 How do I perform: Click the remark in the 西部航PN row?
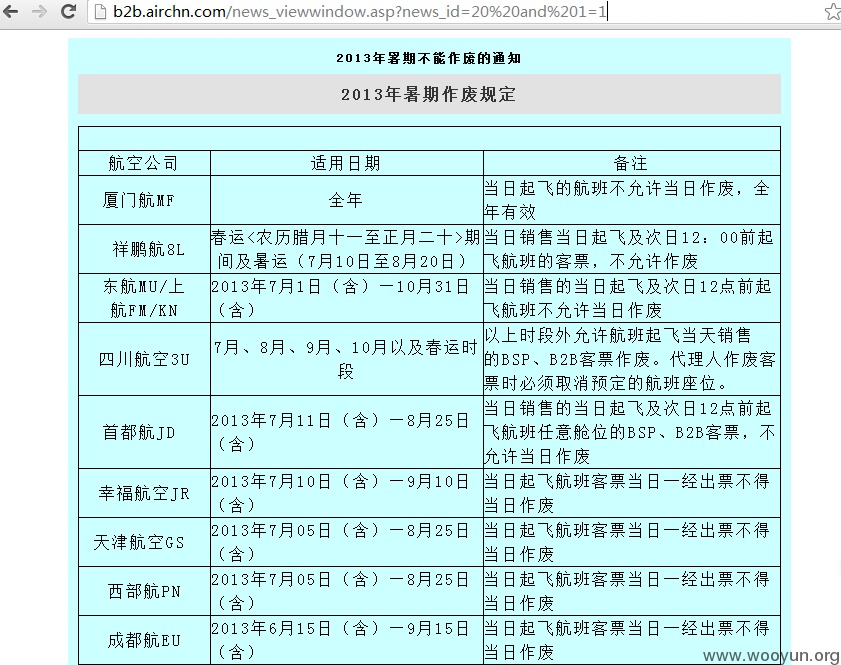(631, 591)
